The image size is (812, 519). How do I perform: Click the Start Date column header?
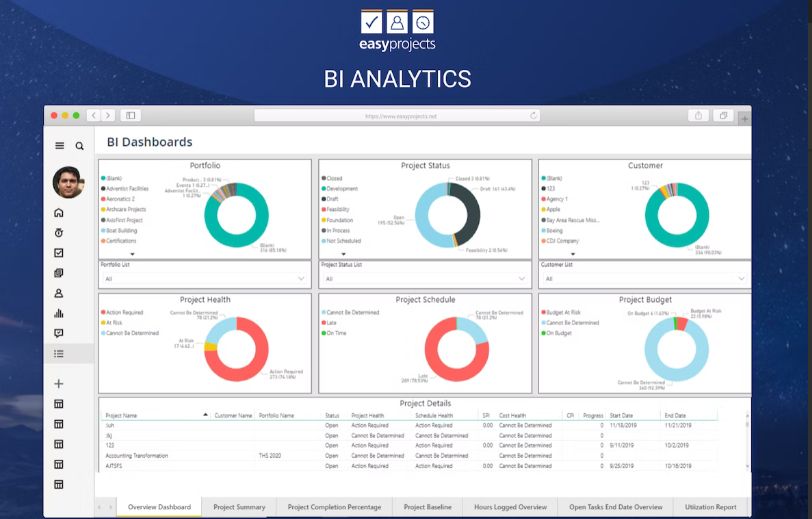pos(621,415)
